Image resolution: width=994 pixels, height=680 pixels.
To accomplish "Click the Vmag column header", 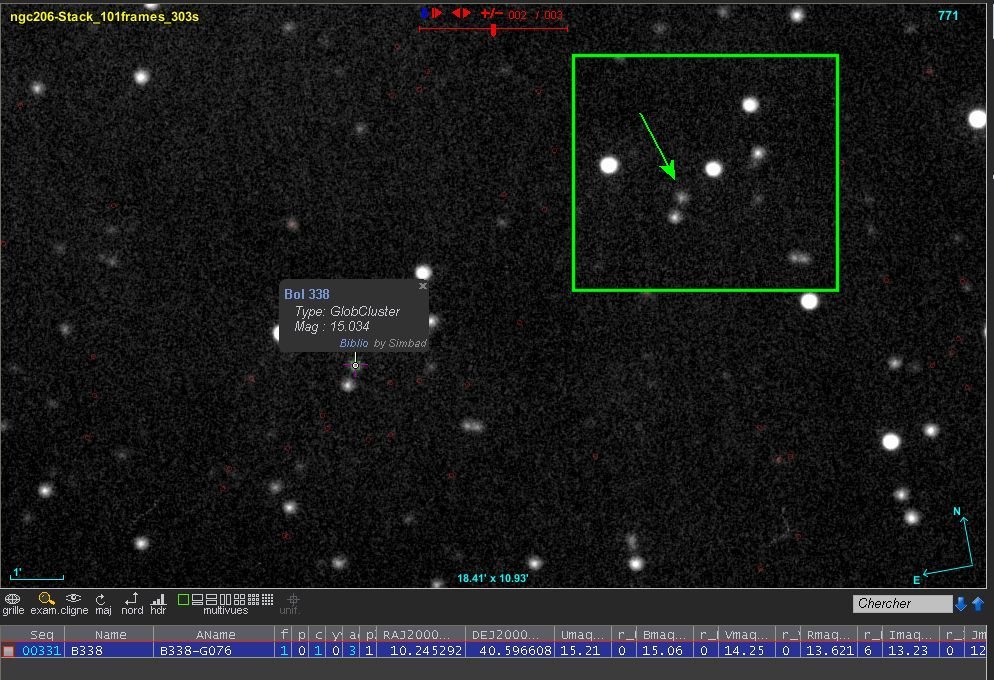I will tap(748, 634).
